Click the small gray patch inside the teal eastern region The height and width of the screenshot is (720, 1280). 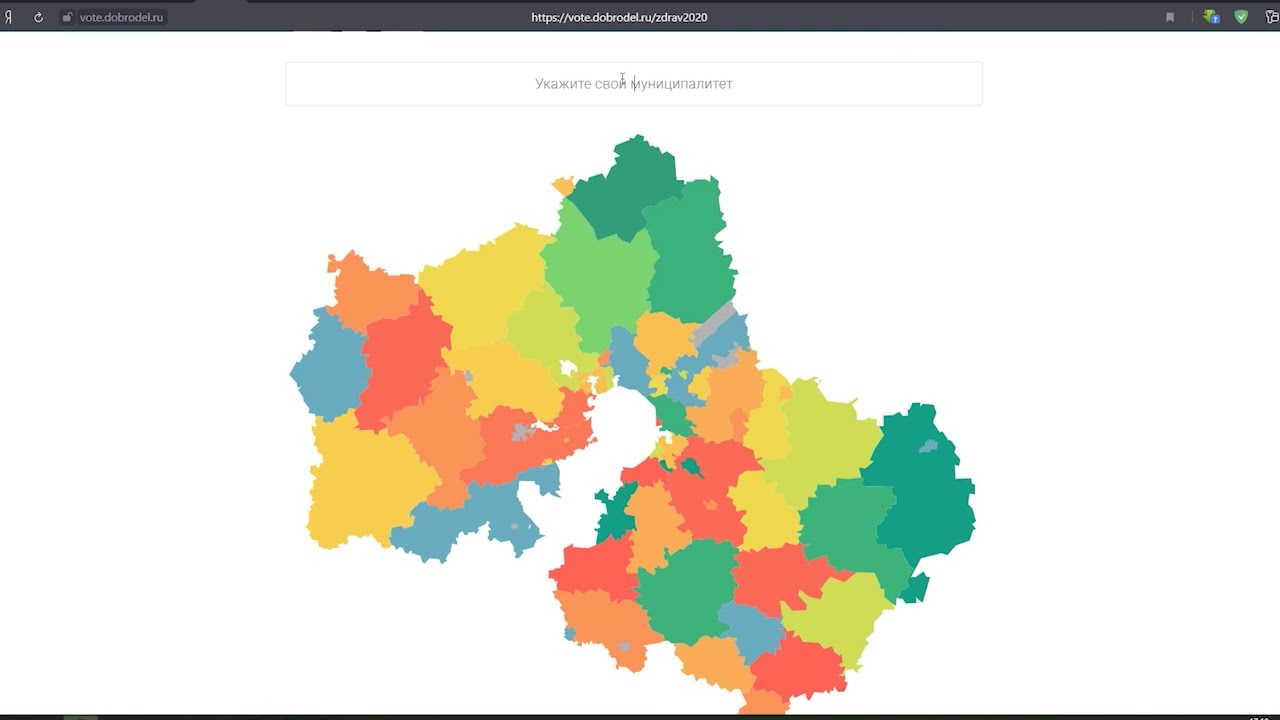(931, 445)
